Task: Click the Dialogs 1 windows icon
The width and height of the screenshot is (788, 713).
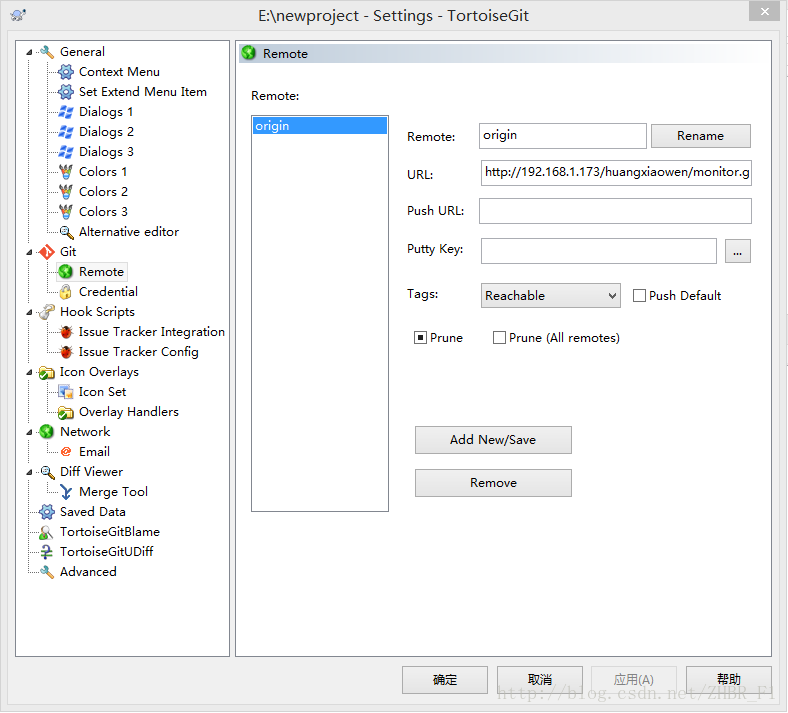Action: point(66,112)
